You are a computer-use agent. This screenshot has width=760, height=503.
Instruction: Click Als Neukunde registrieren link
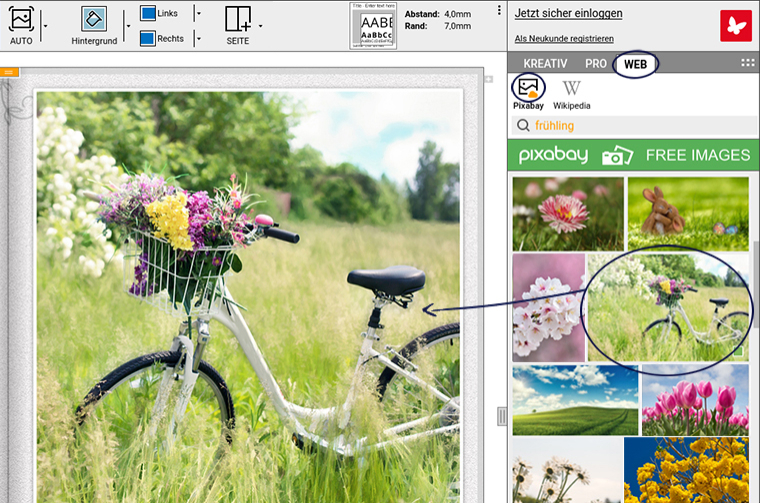point(564,38)
